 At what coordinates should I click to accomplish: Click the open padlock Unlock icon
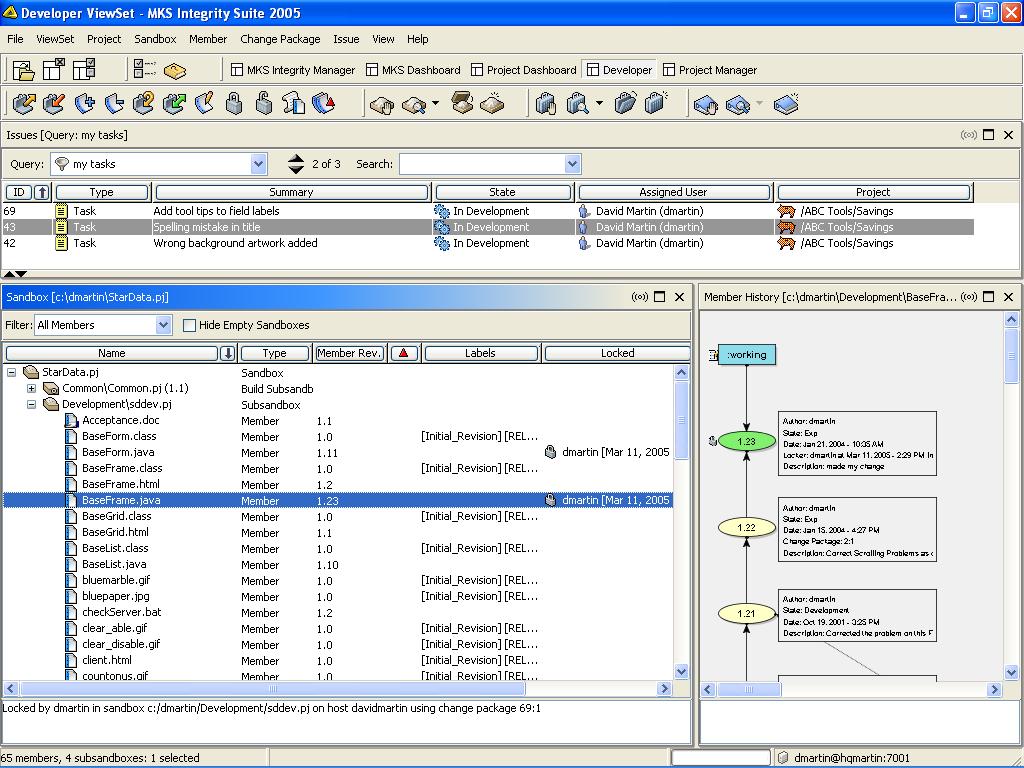(x=264, y=104)
